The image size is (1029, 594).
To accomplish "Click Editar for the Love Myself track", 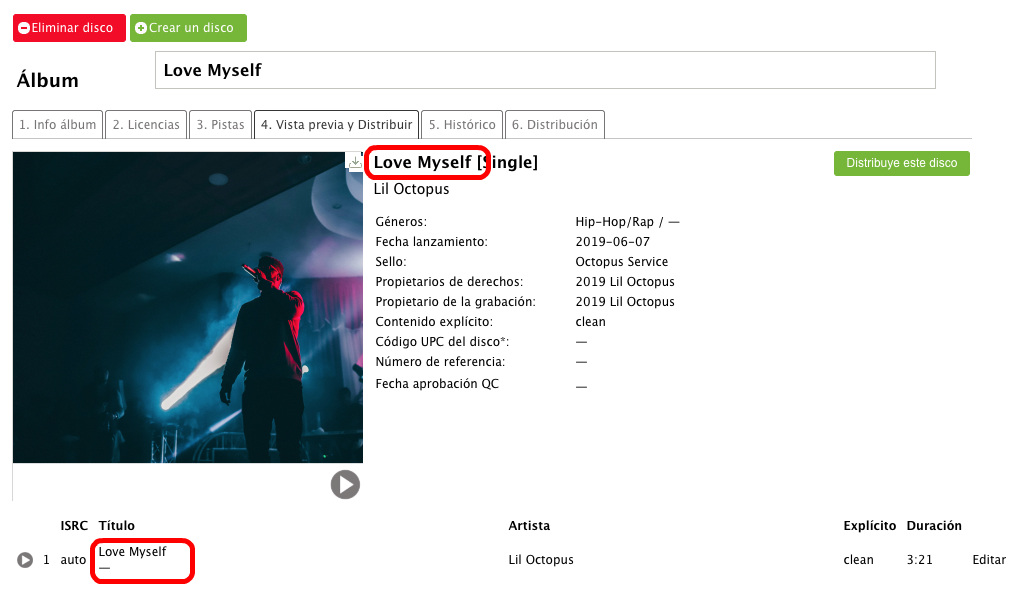I will click(x=989, y=560).
